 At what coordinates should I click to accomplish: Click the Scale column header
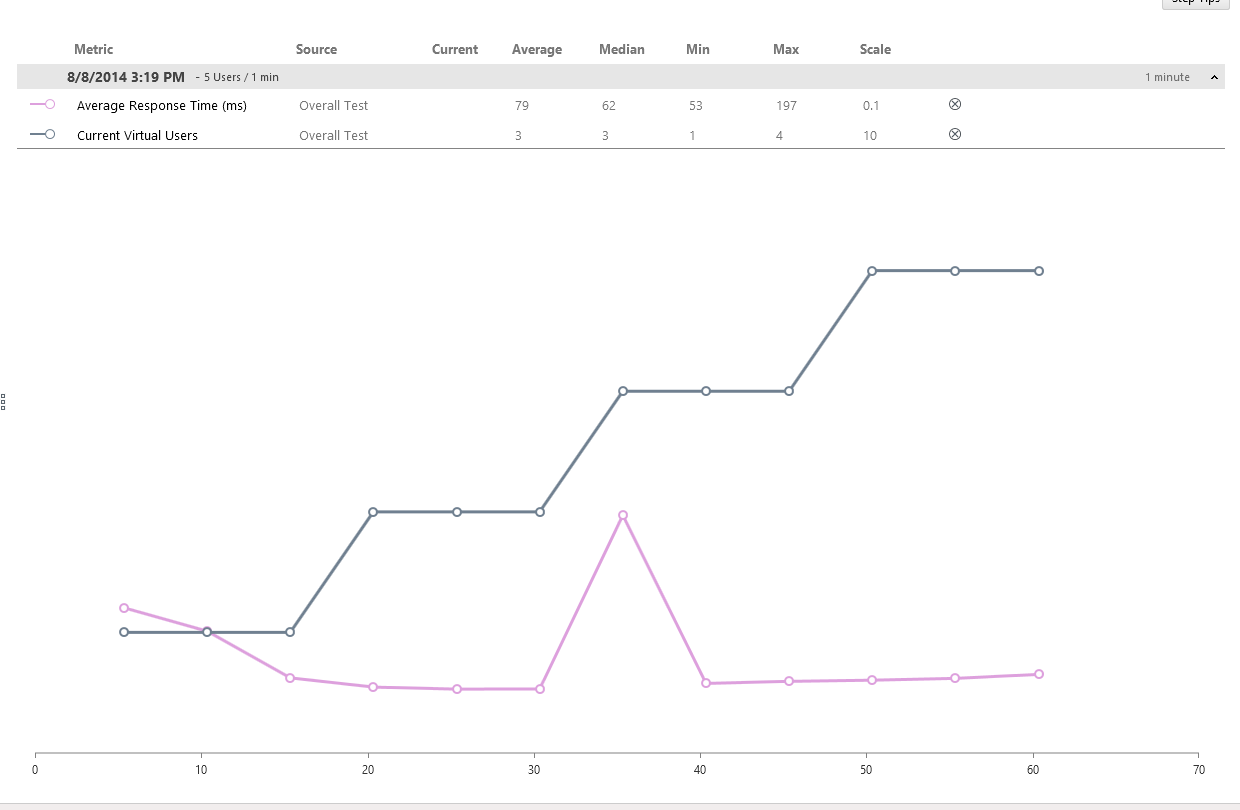pos(875,49)
